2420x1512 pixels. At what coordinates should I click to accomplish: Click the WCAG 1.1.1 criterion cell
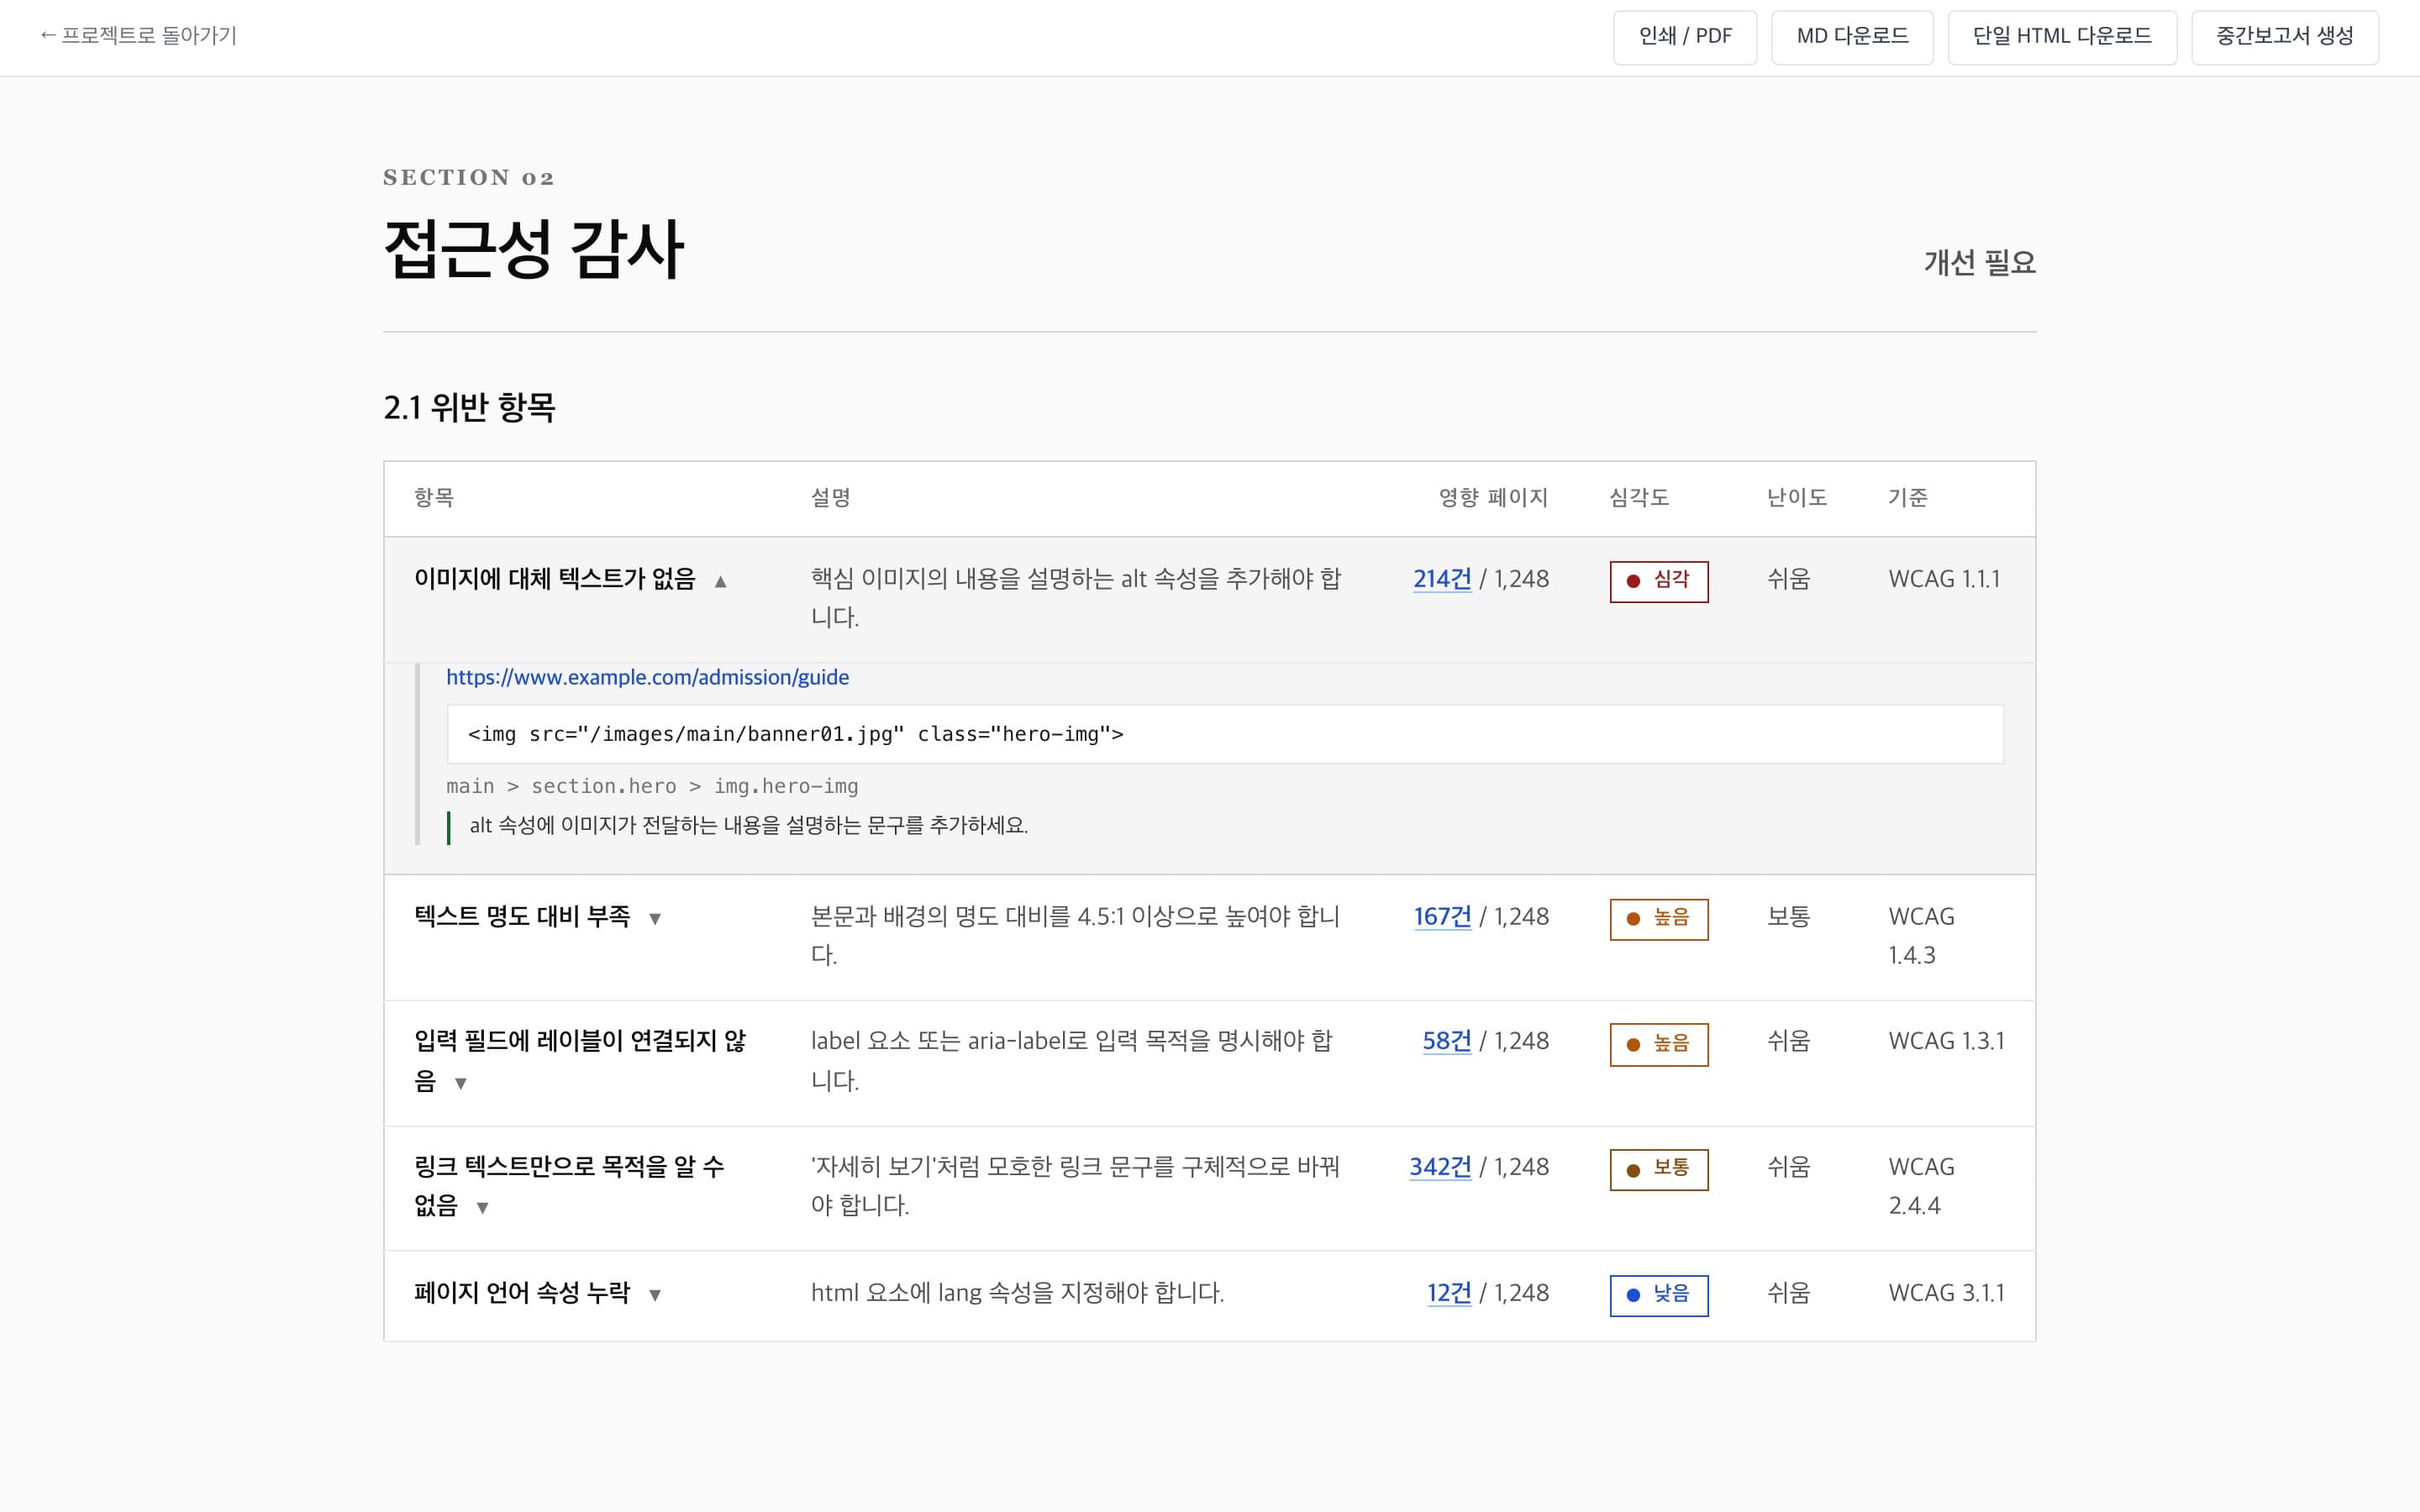click(x=1944, y=579)
